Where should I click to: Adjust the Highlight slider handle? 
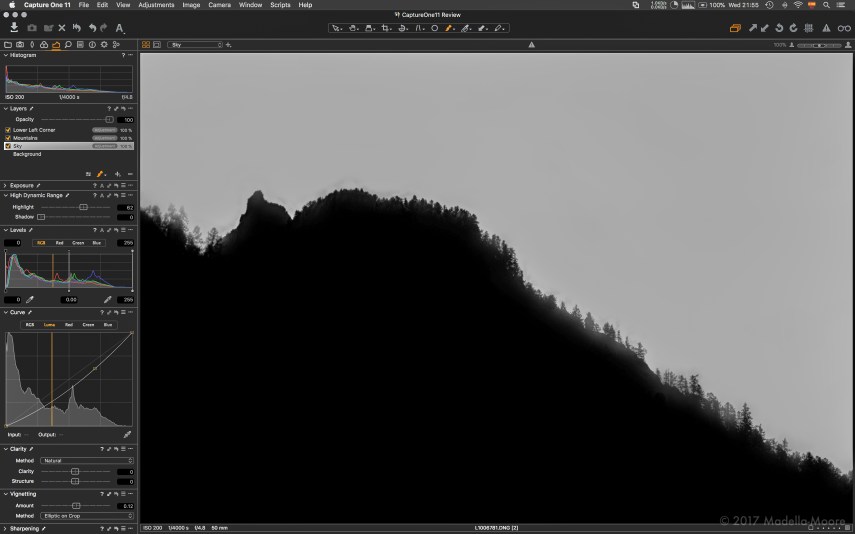pos(83,207)
